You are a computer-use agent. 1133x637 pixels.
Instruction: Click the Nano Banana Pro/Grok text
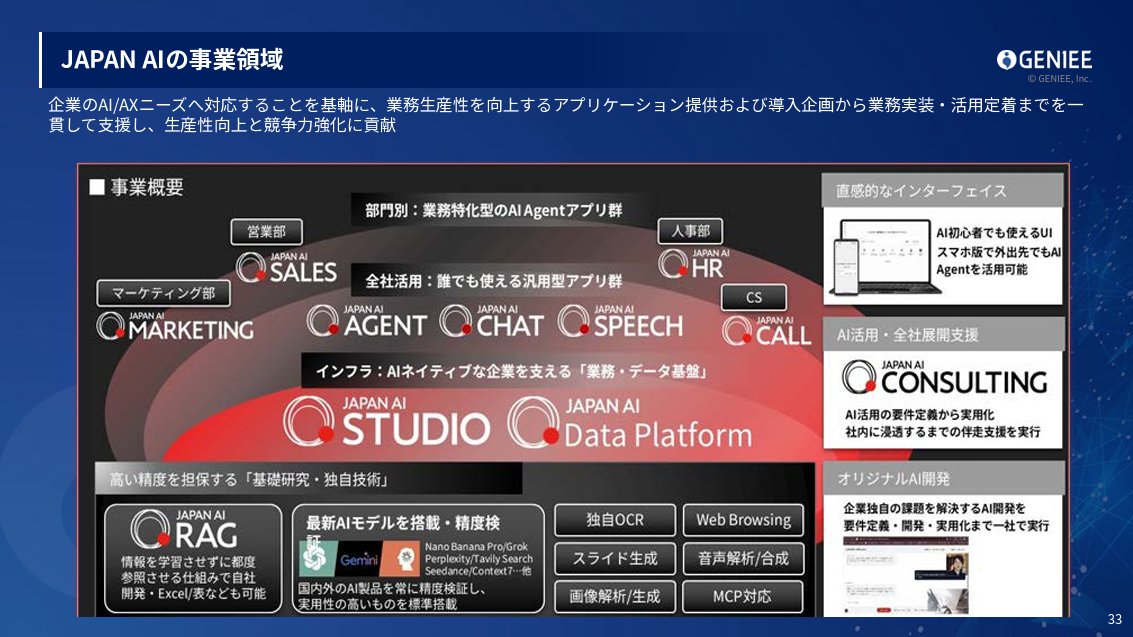pyautogui.click(x=476, y=547)
